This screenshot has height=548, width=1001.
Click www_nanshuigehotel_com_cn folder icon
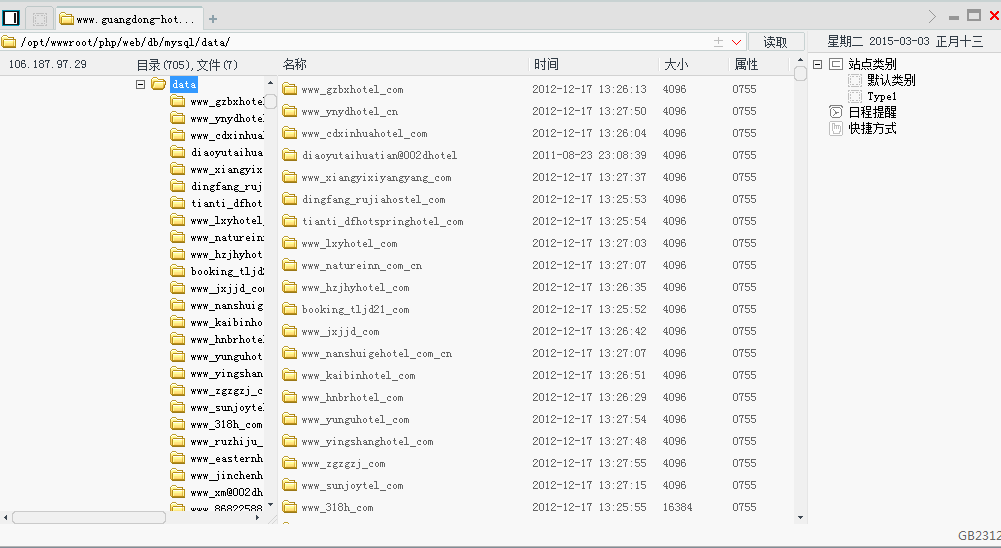[290, 353]
